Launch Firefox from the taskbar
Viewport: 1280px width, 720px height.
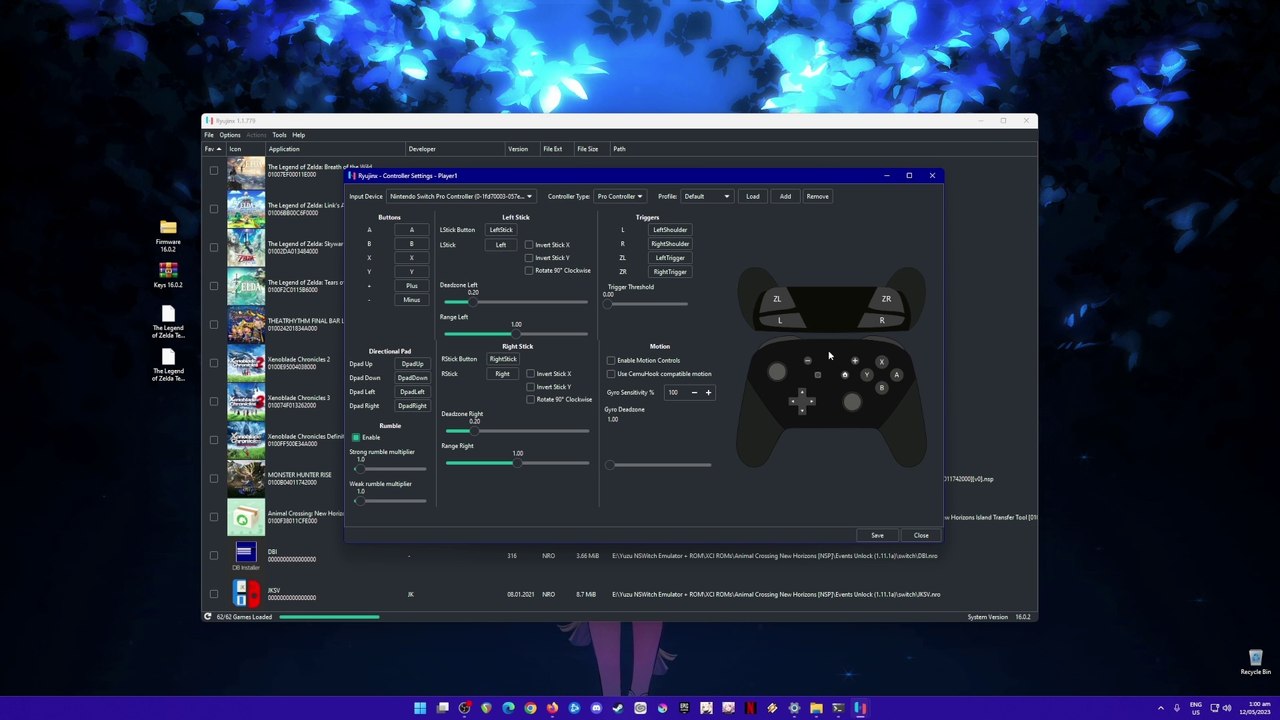point(552,708)
